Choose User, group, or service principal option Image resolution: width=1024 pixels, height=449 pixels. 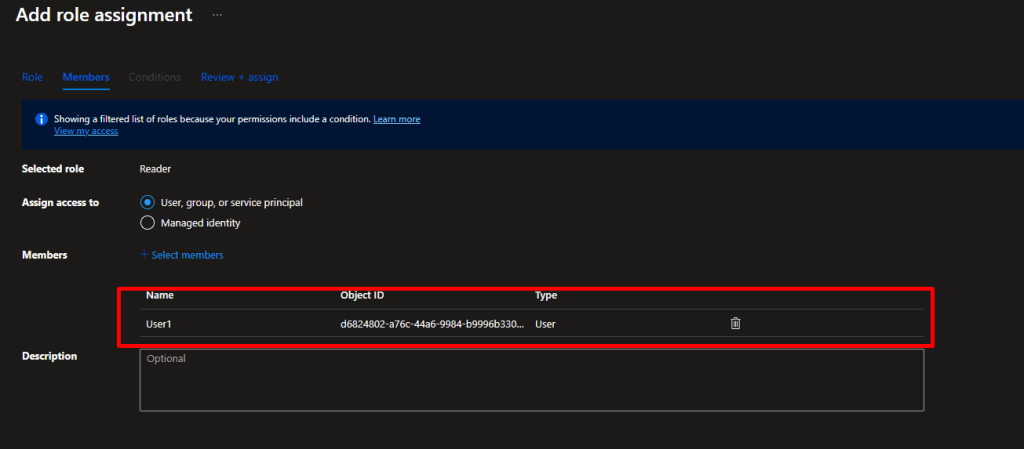148,202
